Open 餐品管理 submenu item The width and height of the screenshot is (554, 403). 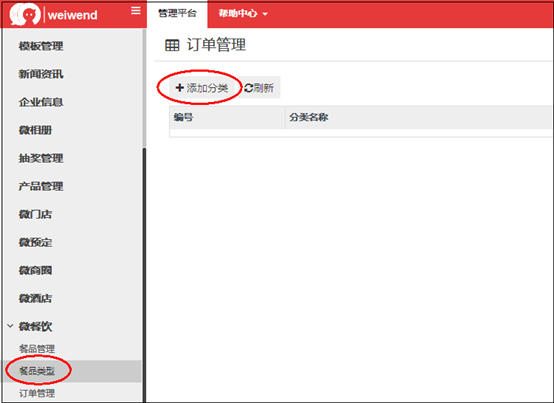coord(37,349)
